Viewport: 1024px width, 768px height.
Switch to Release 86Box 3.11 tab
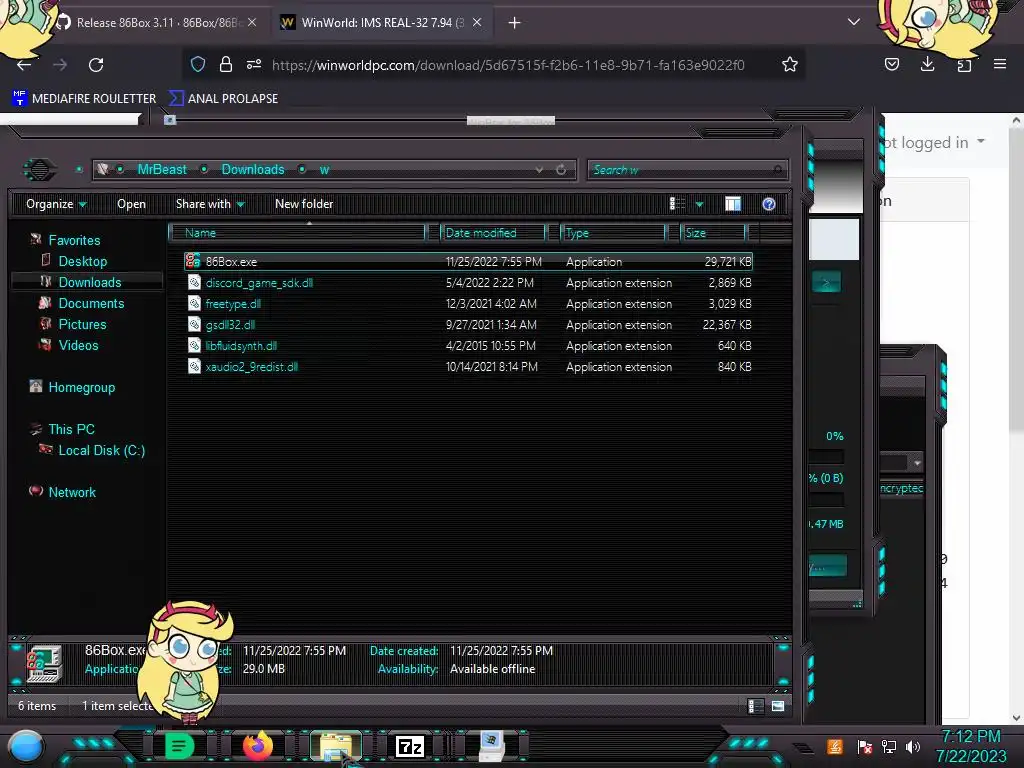pos(157,23)
